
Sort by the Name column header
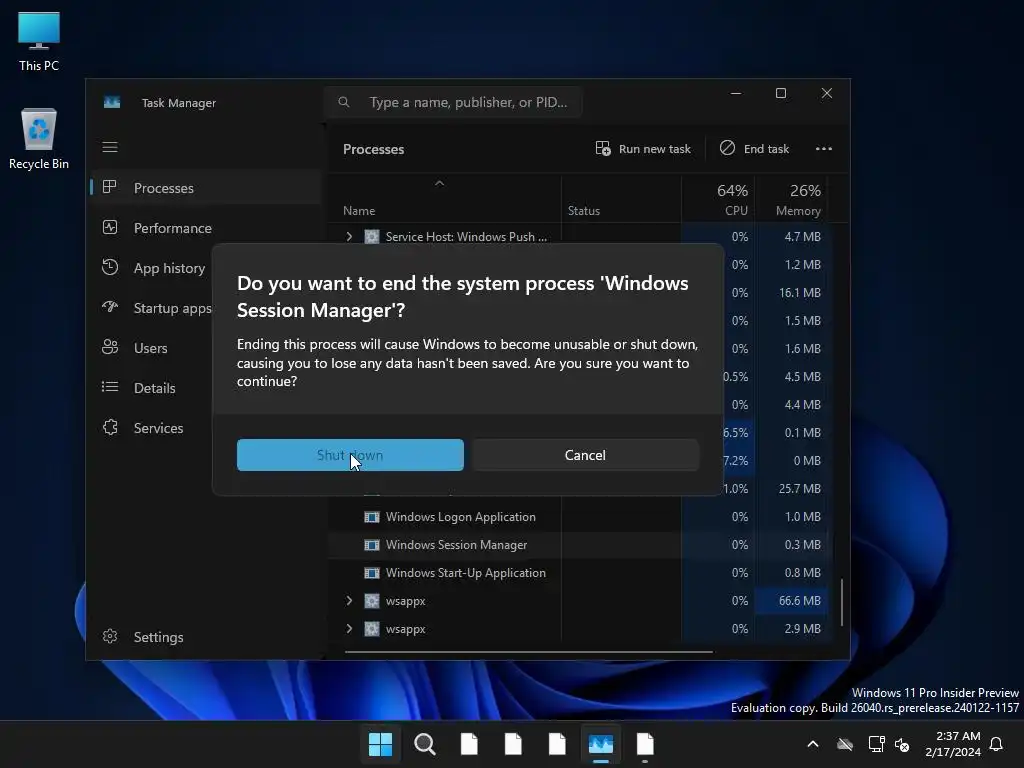(359, 211)
